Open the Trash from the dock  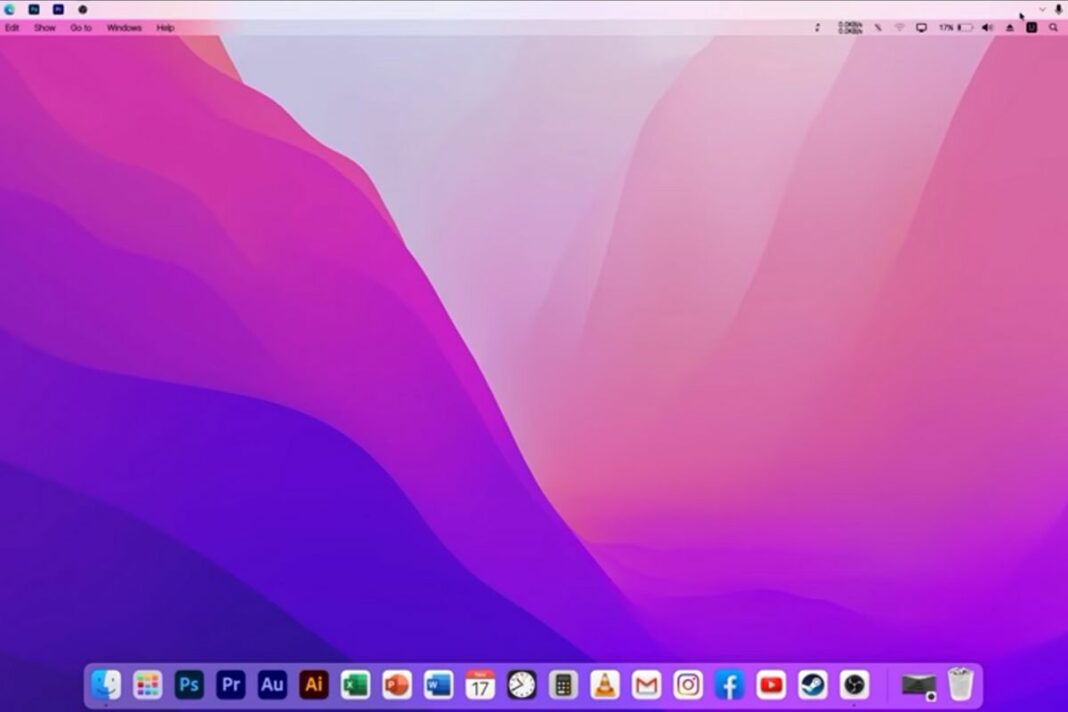(959, 685)
